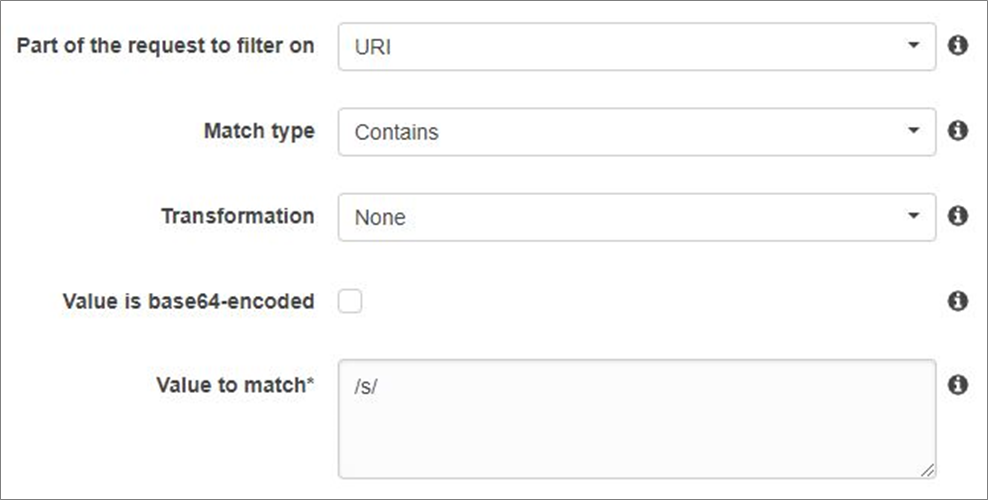Click info icon for base64-encoded option
This screenshot has width=988, height=500.
point(958,301)
